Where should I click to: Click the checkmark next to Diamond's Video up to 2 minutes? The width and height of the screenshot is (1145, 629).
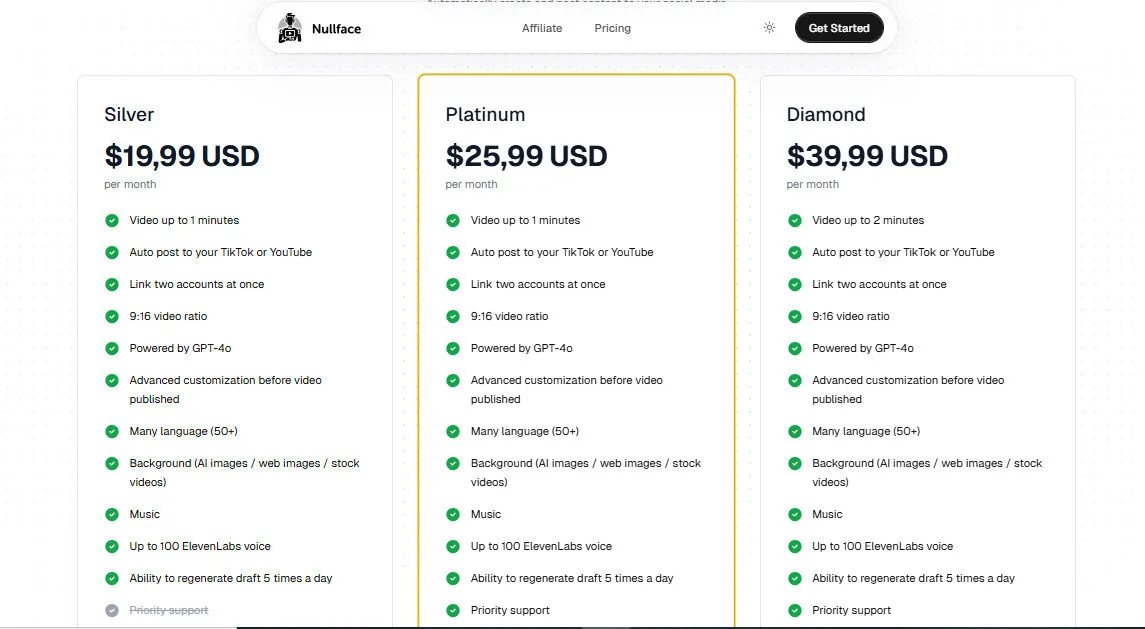click(794, 220)
